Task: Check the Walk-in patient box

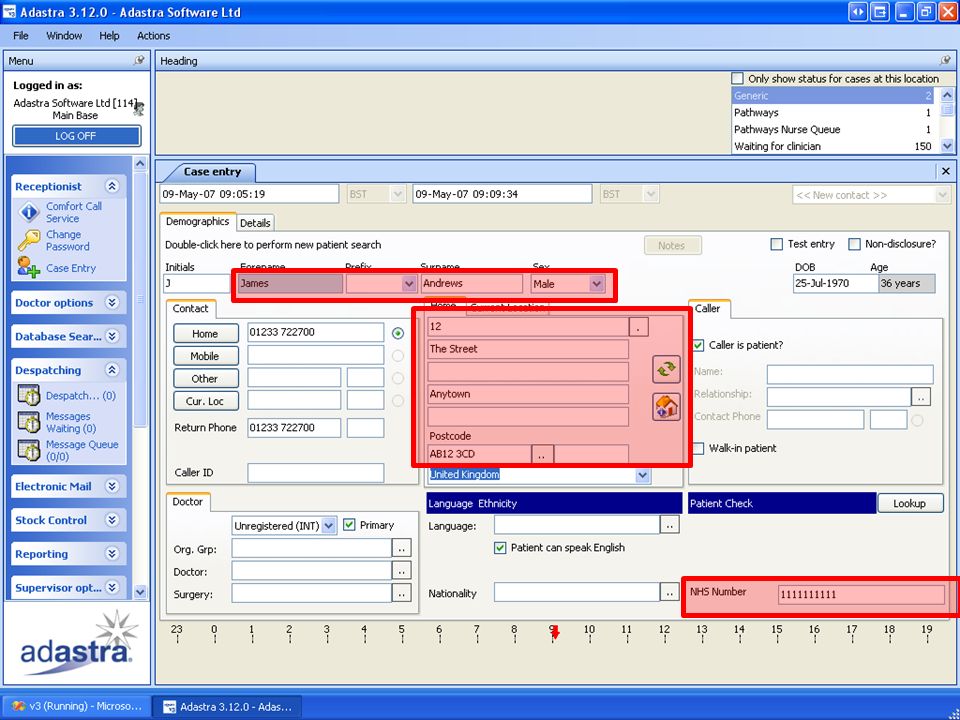Action: pyautogui.click(x=698, y=448)
